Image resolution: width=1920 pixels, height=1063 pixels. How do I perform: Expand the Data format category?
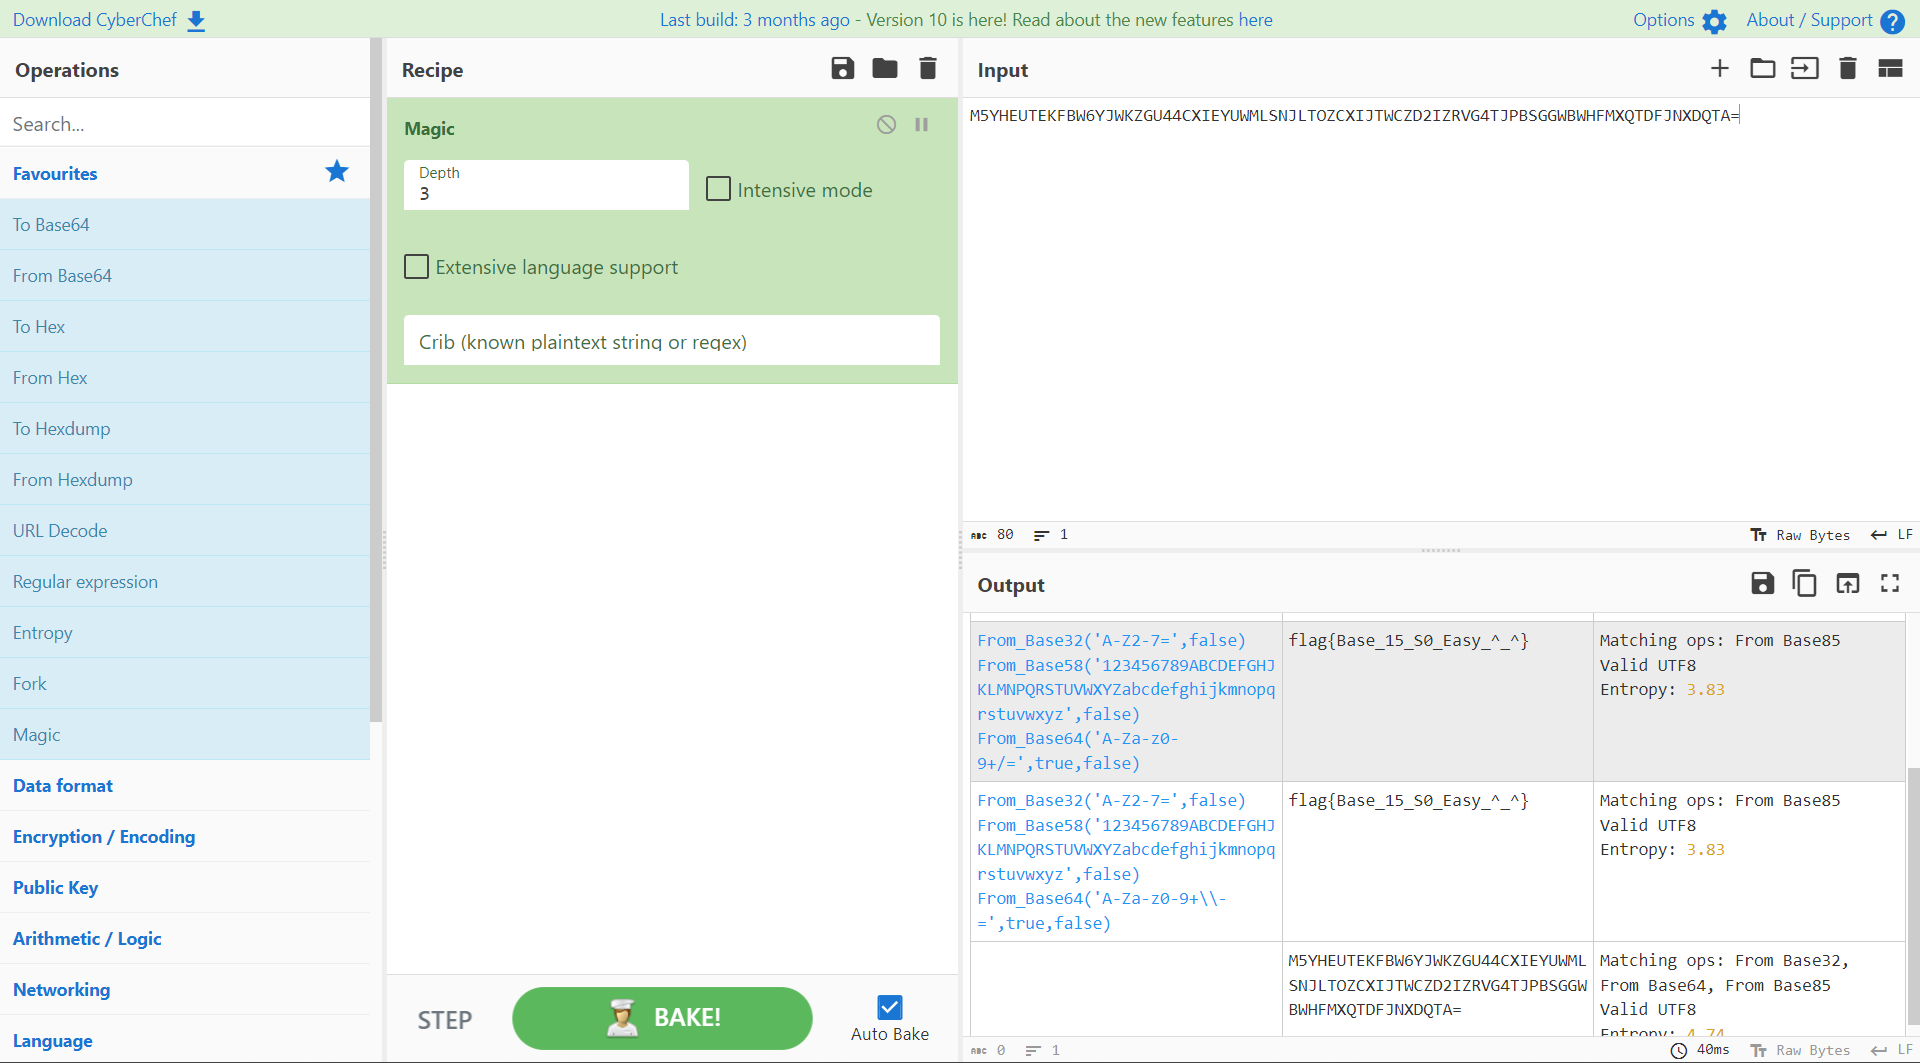pyautogui.click(x=63, y=786)
